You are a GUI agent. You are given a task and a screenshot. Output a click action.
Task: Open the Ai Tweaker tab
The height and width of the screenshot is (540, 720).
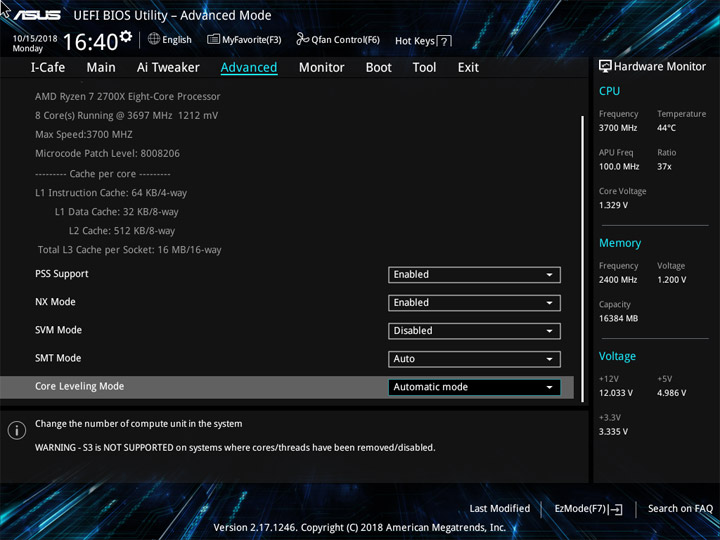pyautogui.click(x=168, y=68)
